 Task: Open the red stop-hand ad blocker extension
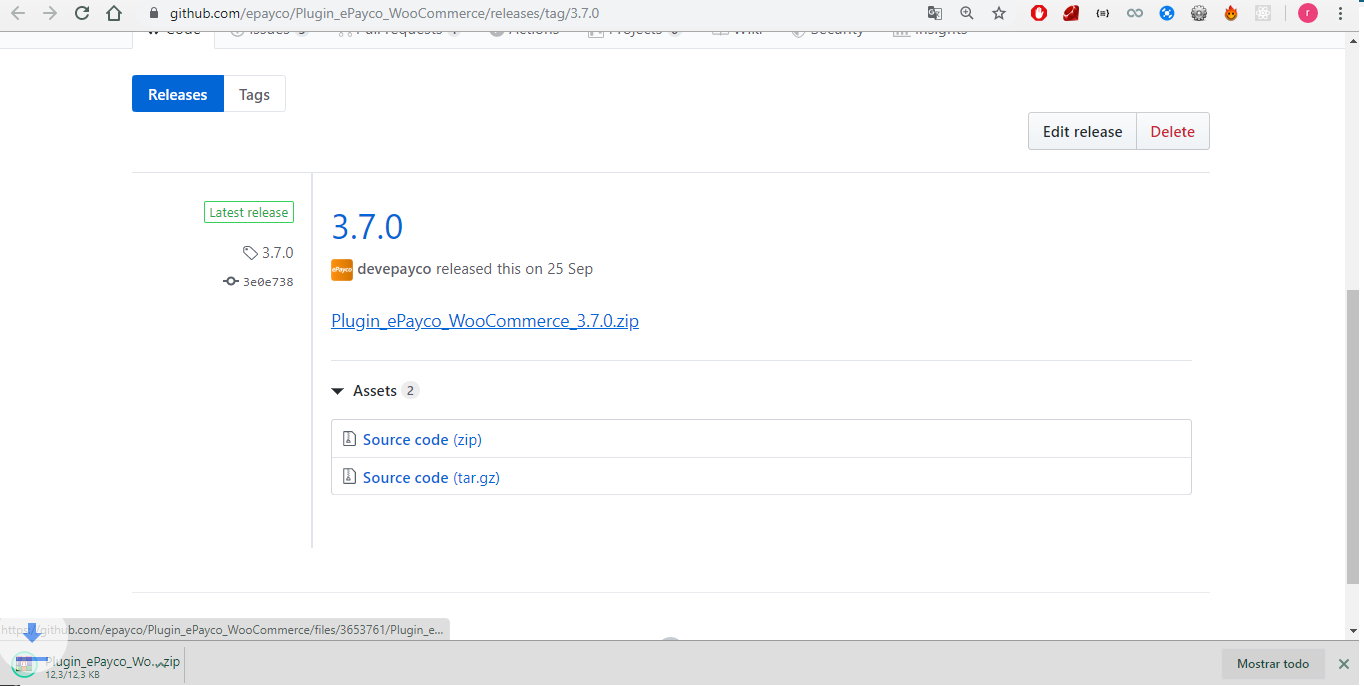(x=1039, y=13)
